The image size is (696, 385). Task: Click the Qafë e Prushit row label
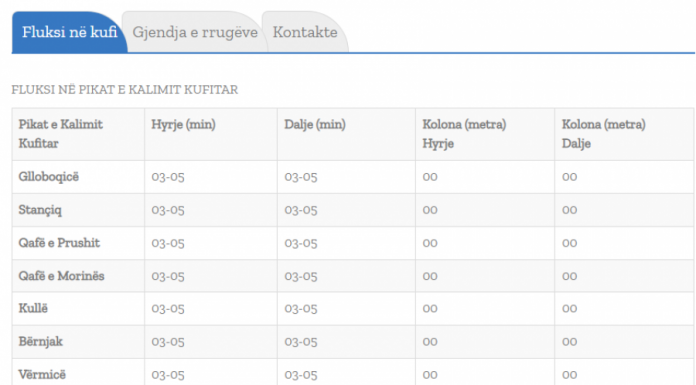coord(59,243)
